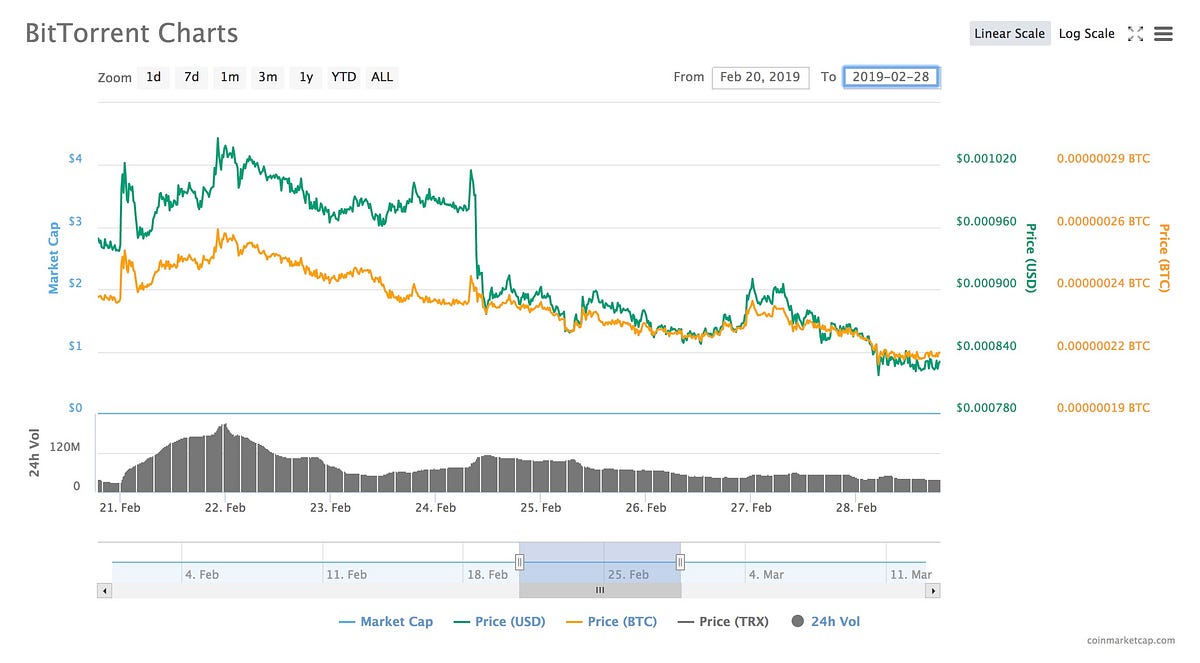The height and width of the screenshot is (663, 1200).
Task: Set zoom to 1d
Action: (153, 77)
